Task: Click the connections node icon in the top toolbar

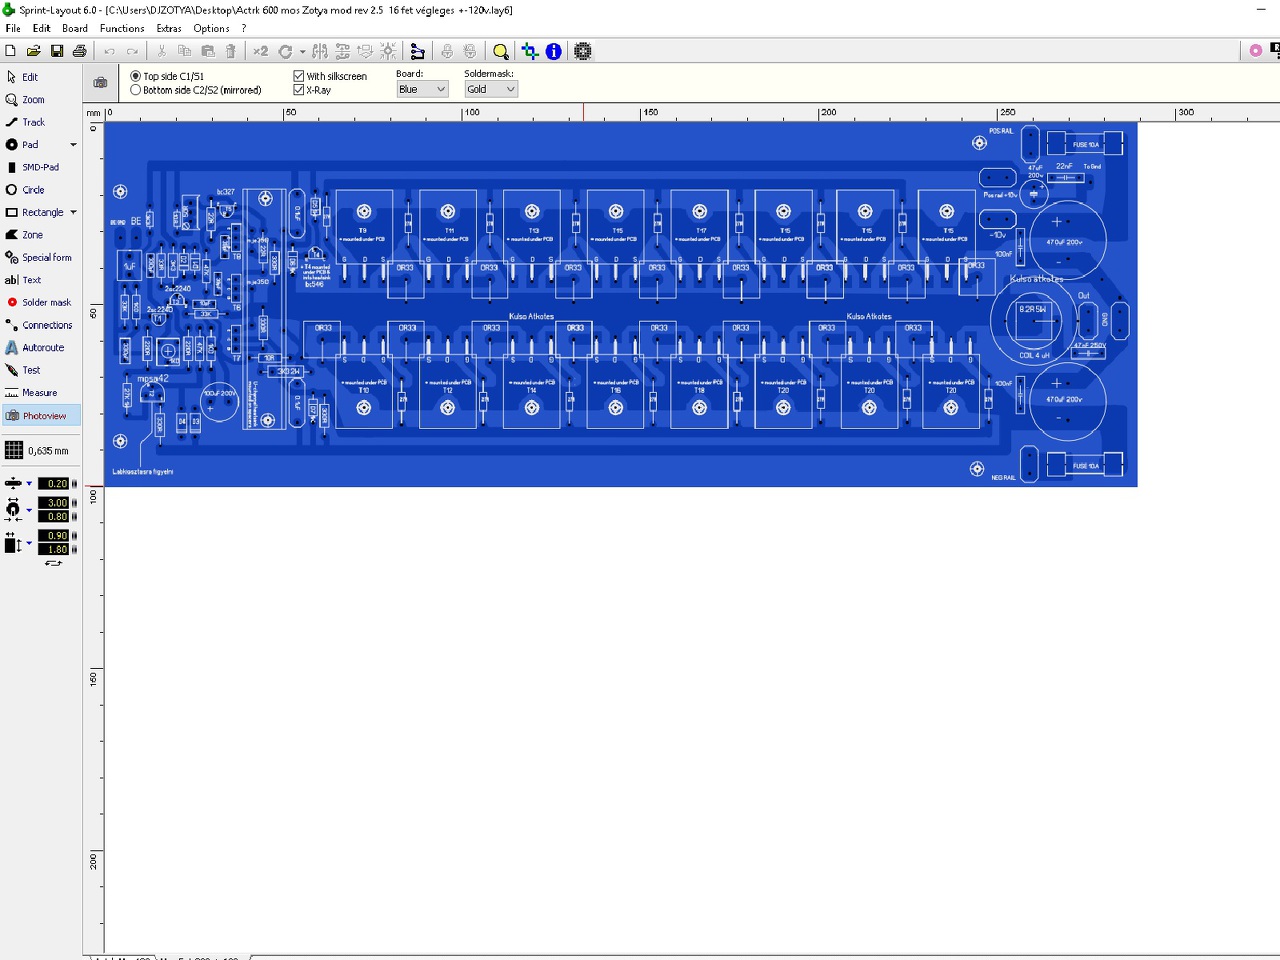Action: 418,51
